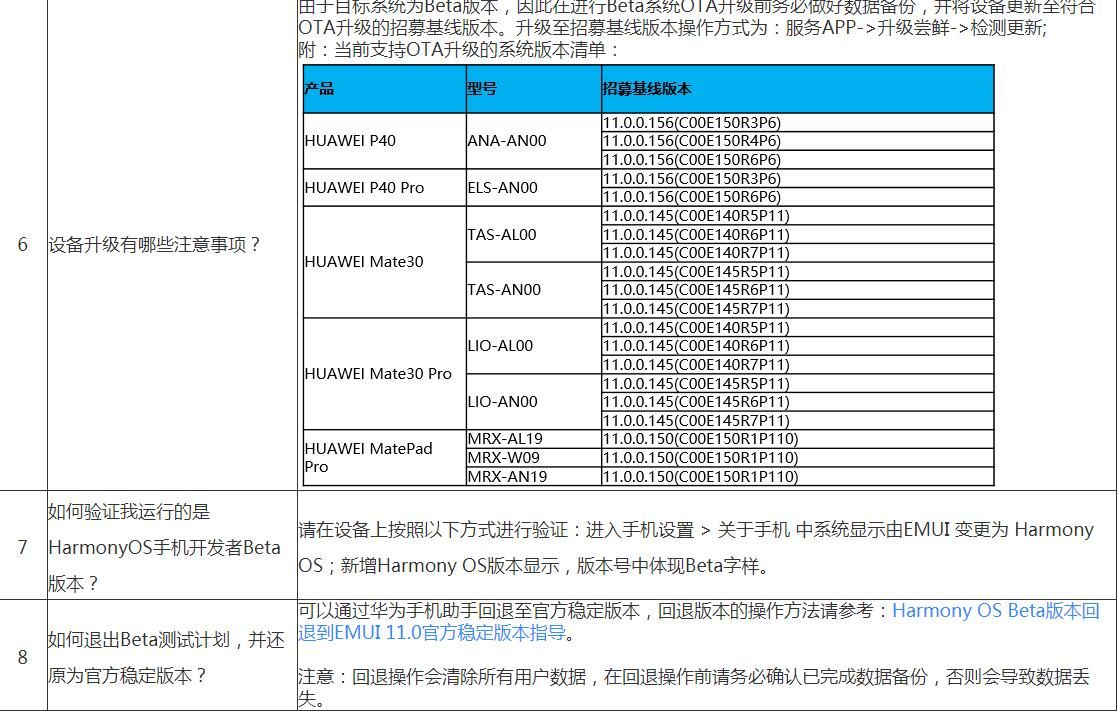This screenshot has width=1118, height=711.
Task: Select the ANA-AN00 model cell
Action: coord(533,141)
